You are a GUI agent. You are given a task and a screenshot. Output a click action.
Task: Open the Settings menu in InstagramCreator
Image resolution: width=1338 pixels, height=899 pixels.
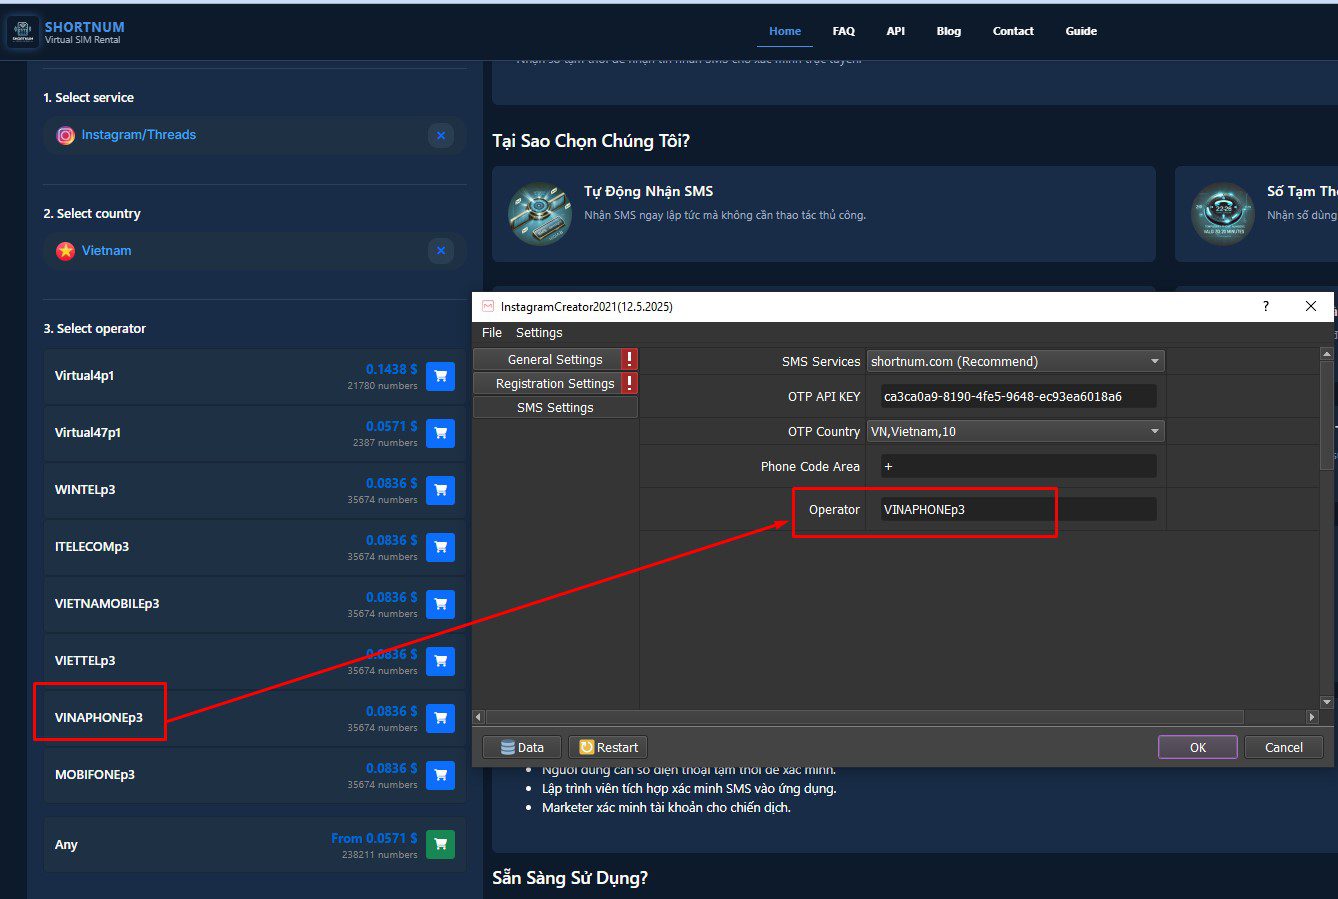click(539, 333)
